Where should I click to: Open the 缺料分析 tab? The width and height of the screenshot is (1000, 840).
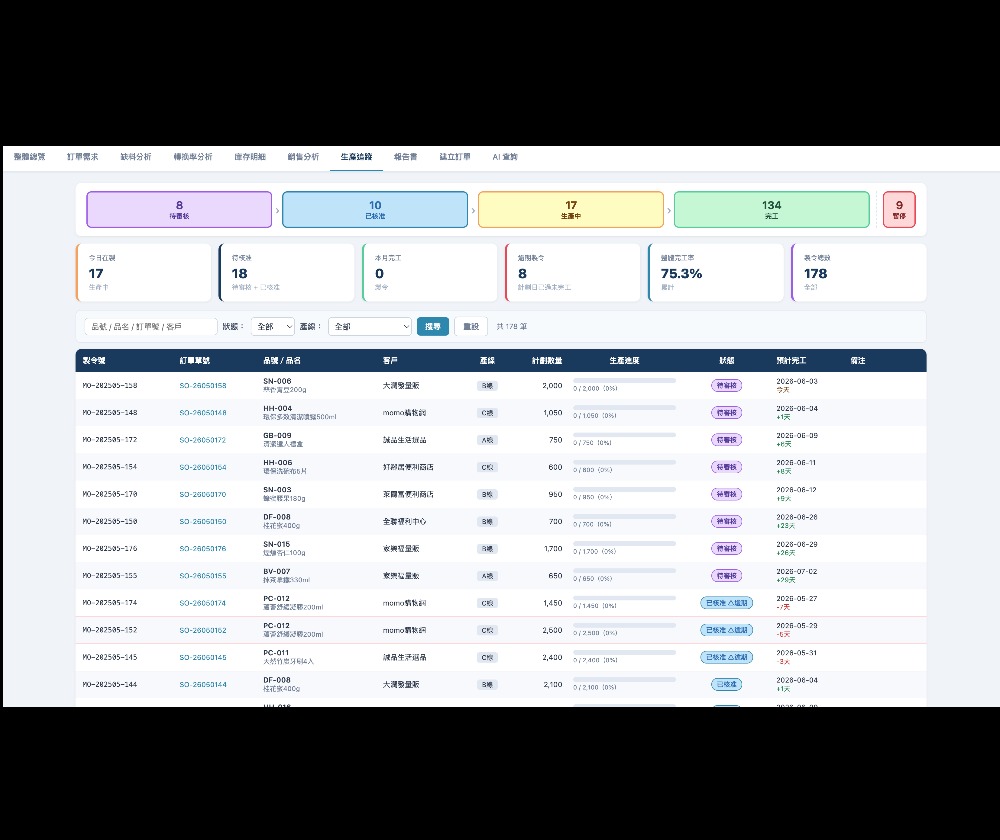tap(136, 157)
